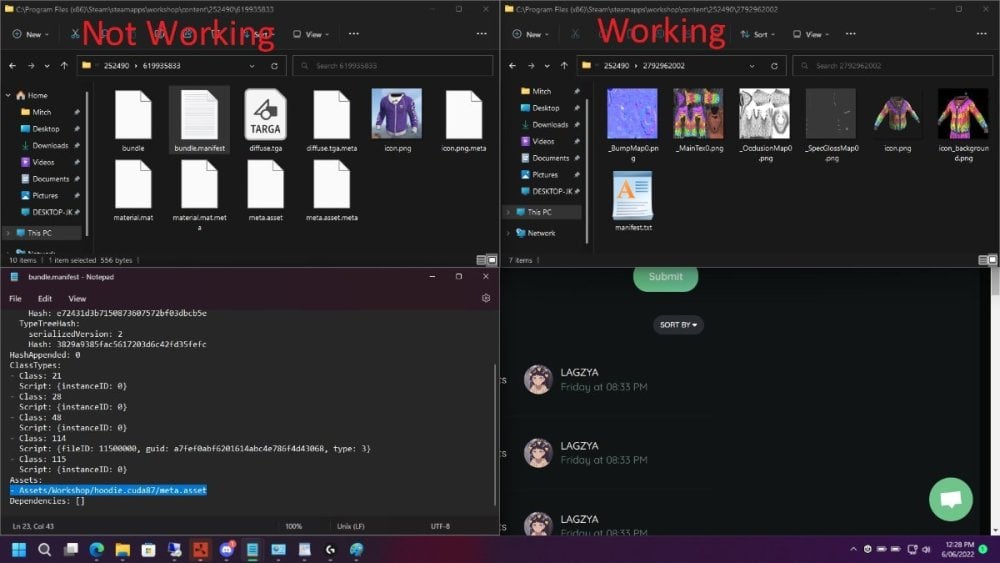1000x563 pixels.
Task: Select the purple hoodie icon.png thumbnail
Action: pyautogui.click(x=396, y=114)
